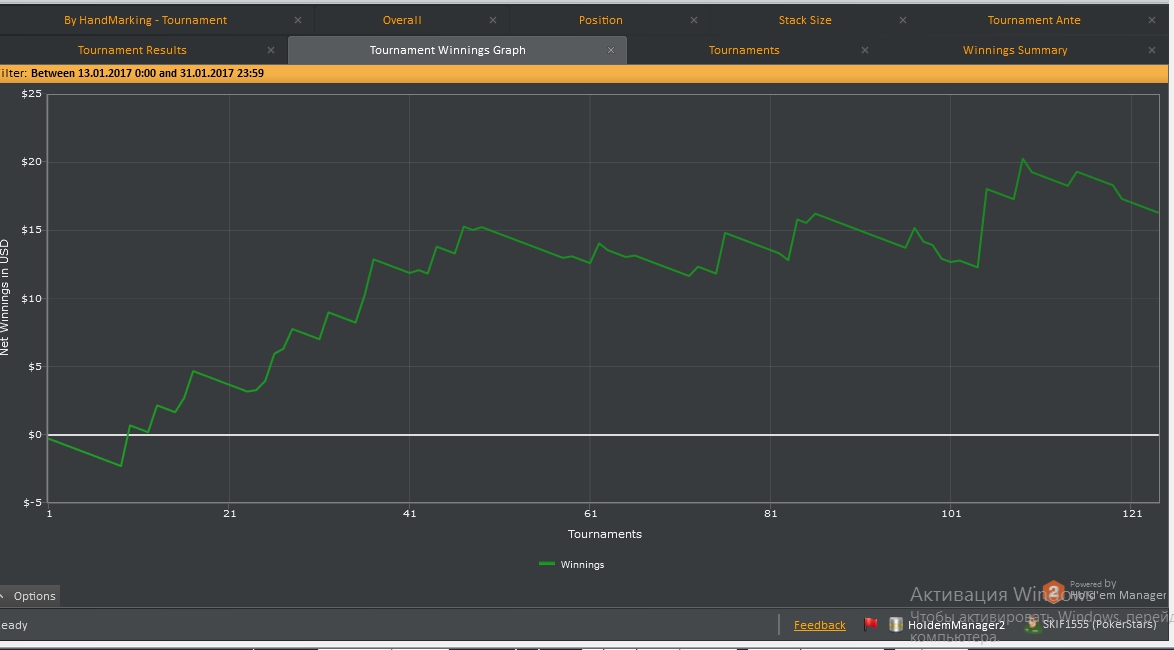The image size is (1174, 650).
Task: Click the 61 x-axis label
Action: pos(591,513)
